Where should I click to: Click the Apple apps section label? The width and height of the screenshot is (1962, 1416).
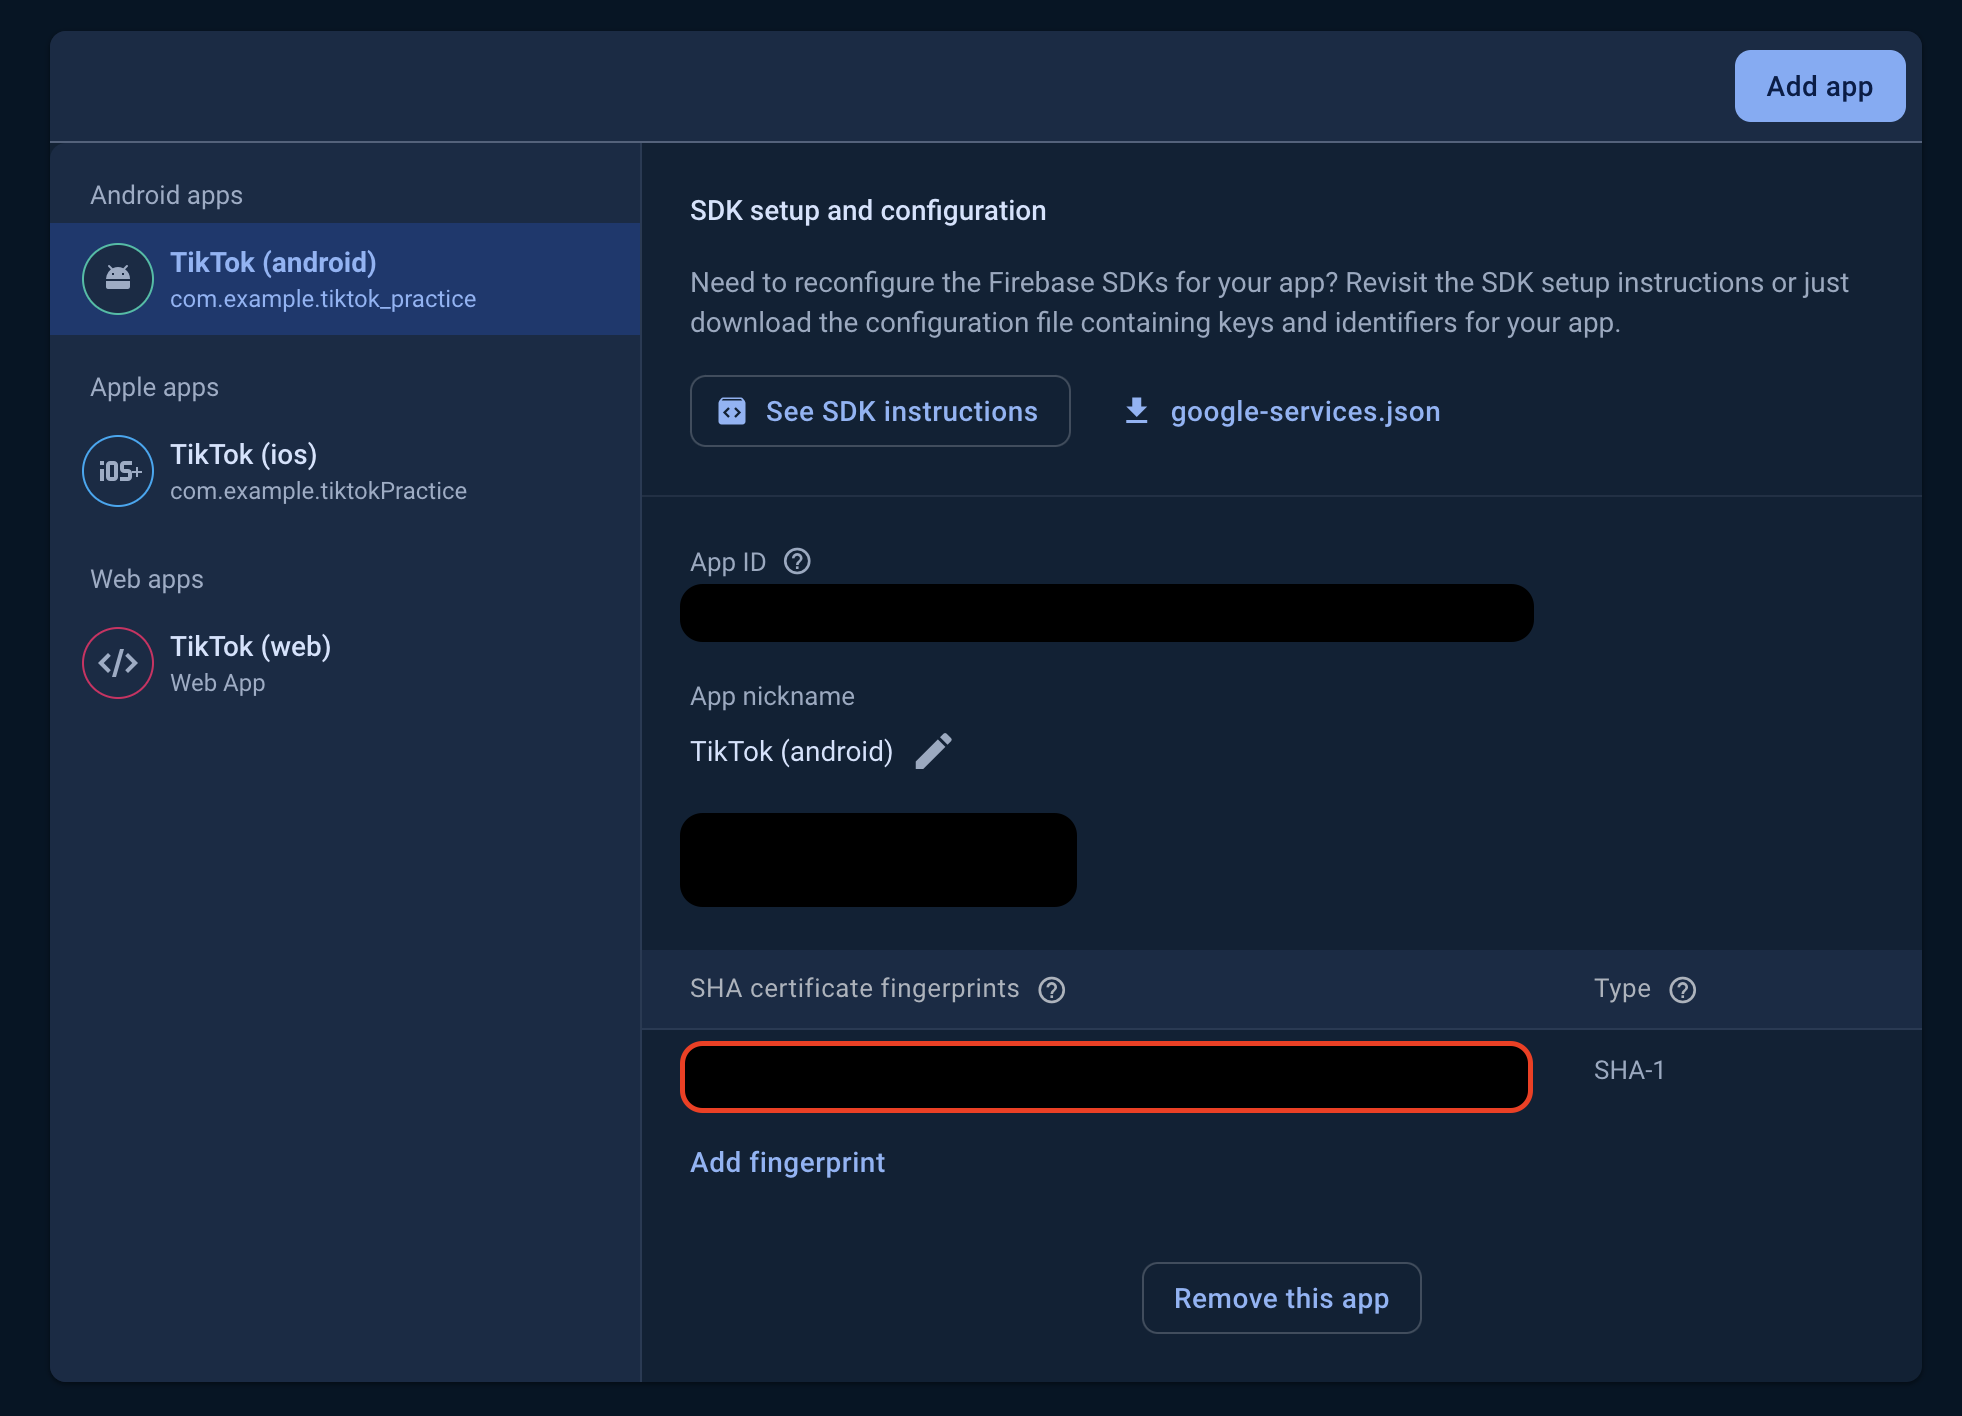point(154,387)
